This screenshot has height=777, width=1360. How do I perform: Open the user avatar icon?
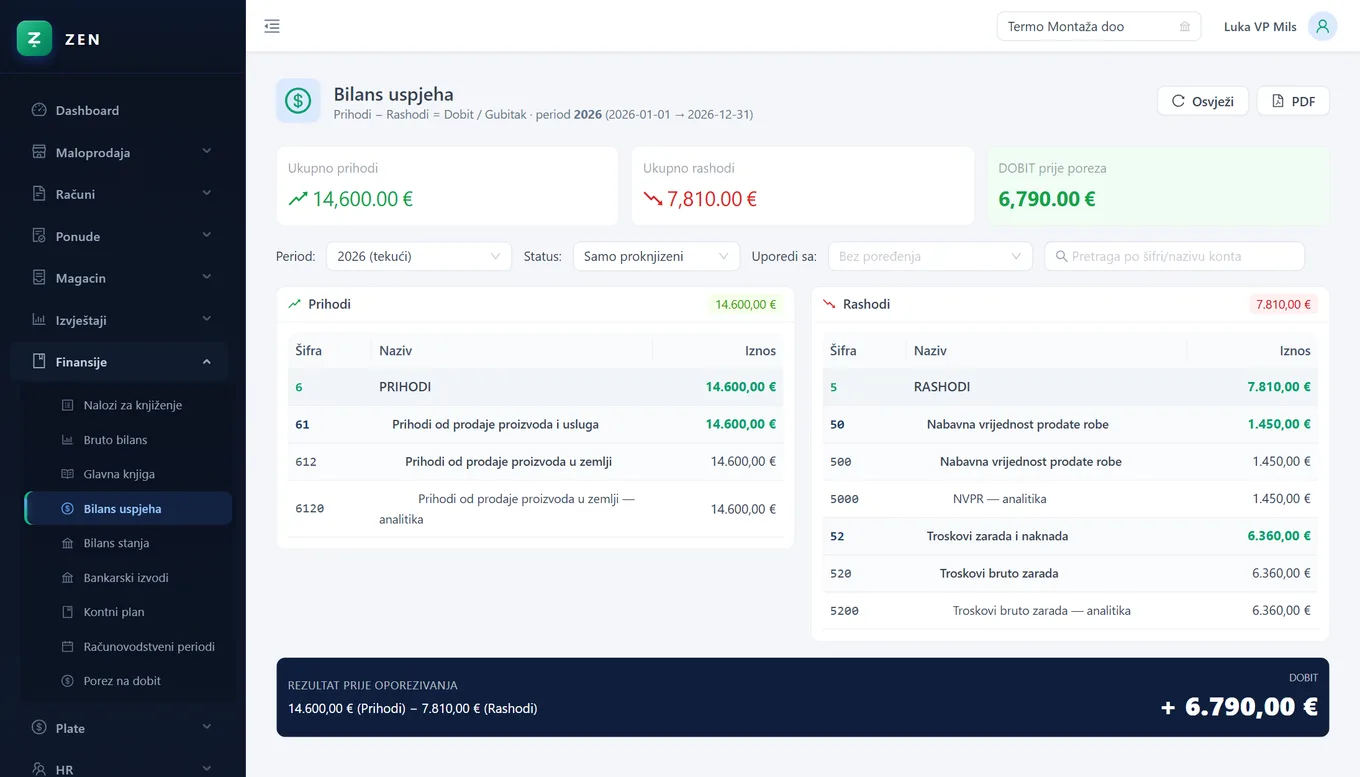click(1323, 26)
